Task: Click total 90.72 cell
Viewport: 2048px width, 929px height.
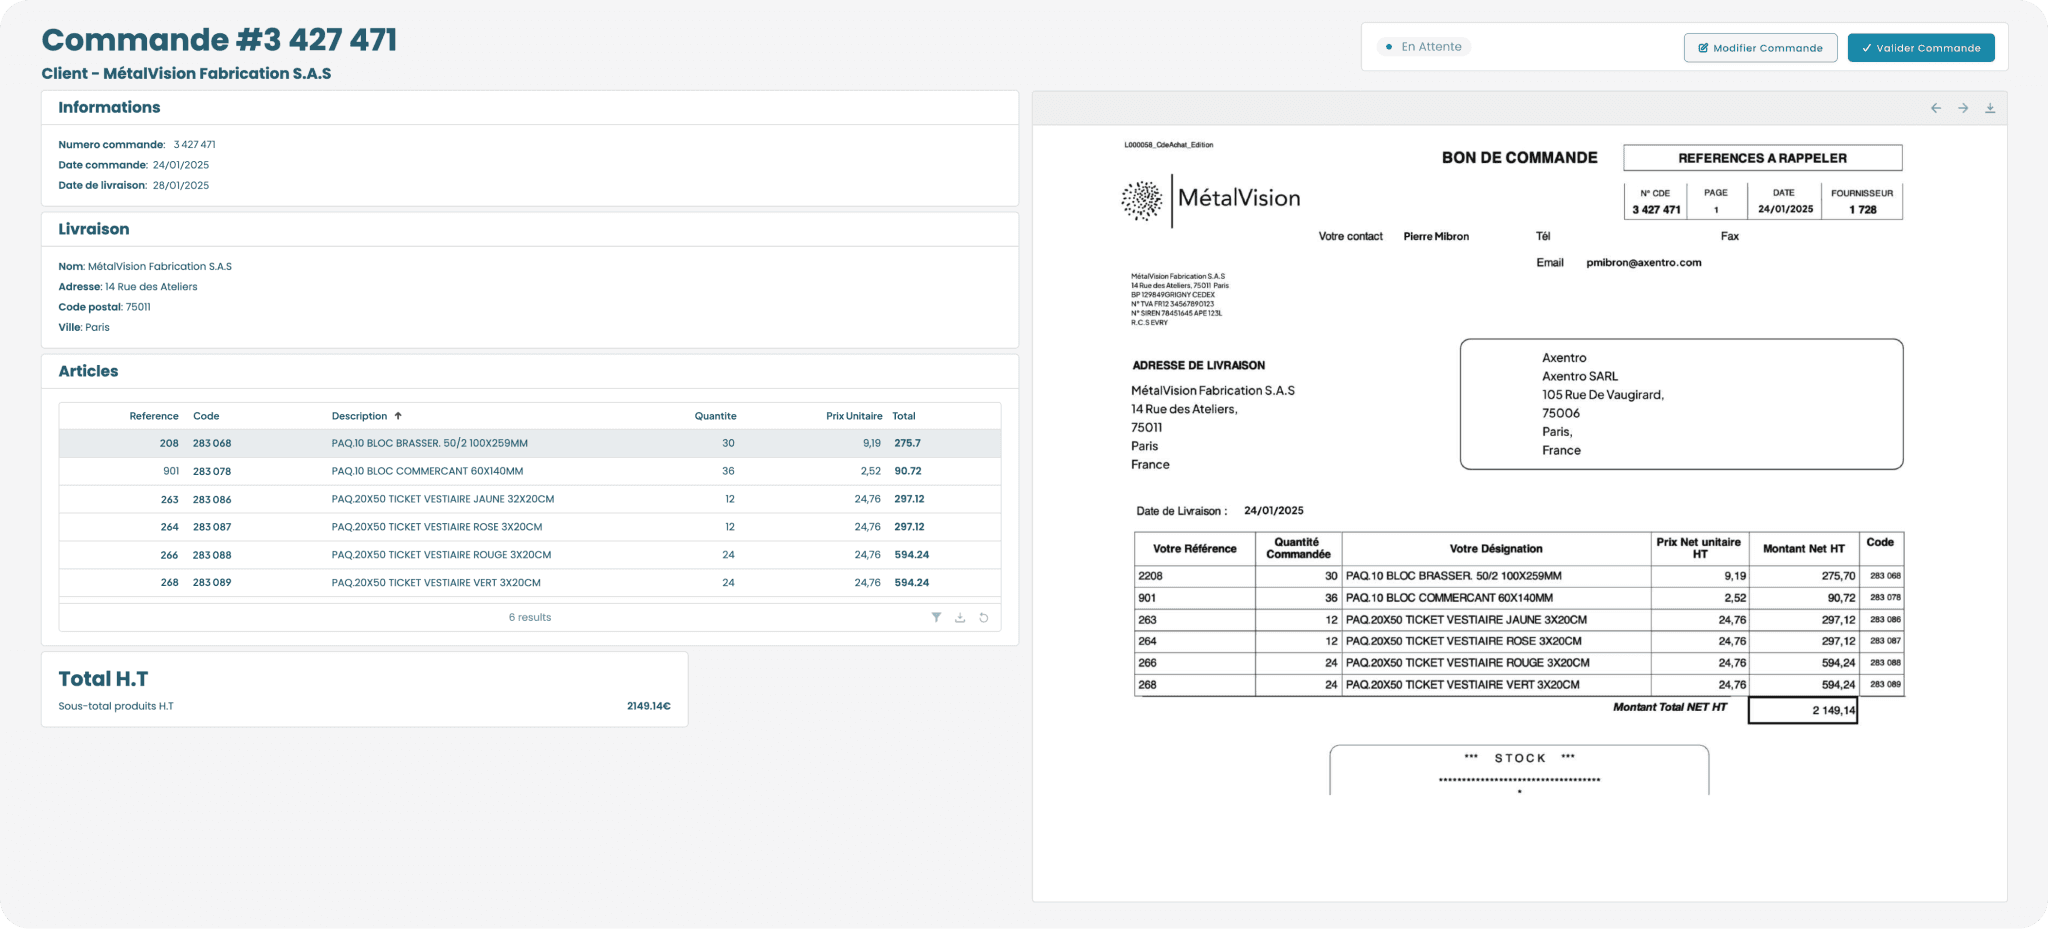Action: click(x=908, y=471)
